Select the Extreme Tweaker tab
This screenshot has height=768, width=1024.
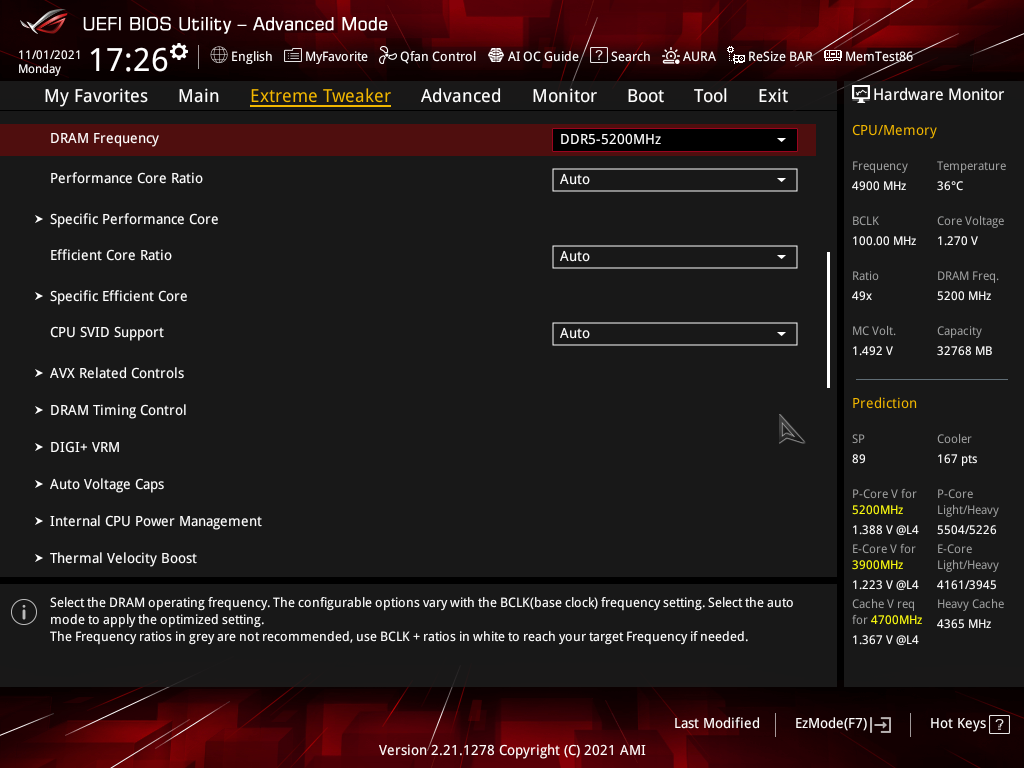(321, 96)
